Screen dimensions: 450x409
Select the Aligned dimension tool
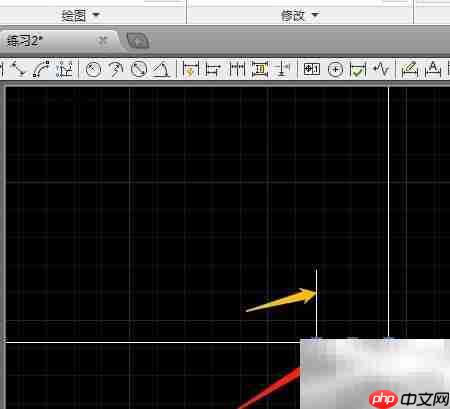[18, 69]
